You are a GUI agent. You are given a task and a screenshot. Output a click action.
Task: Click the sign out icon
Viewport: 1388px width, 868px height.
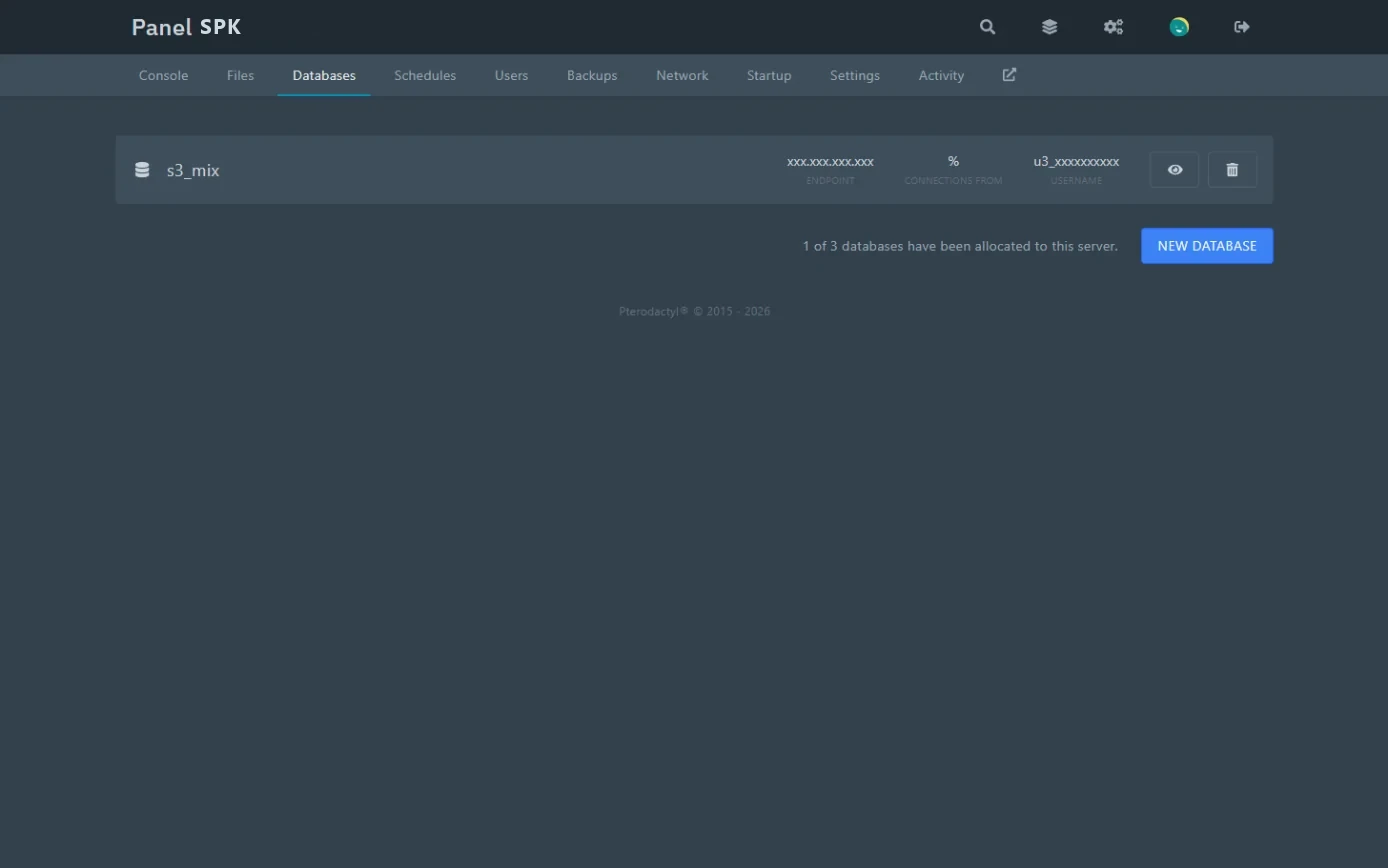(1242, 27)
